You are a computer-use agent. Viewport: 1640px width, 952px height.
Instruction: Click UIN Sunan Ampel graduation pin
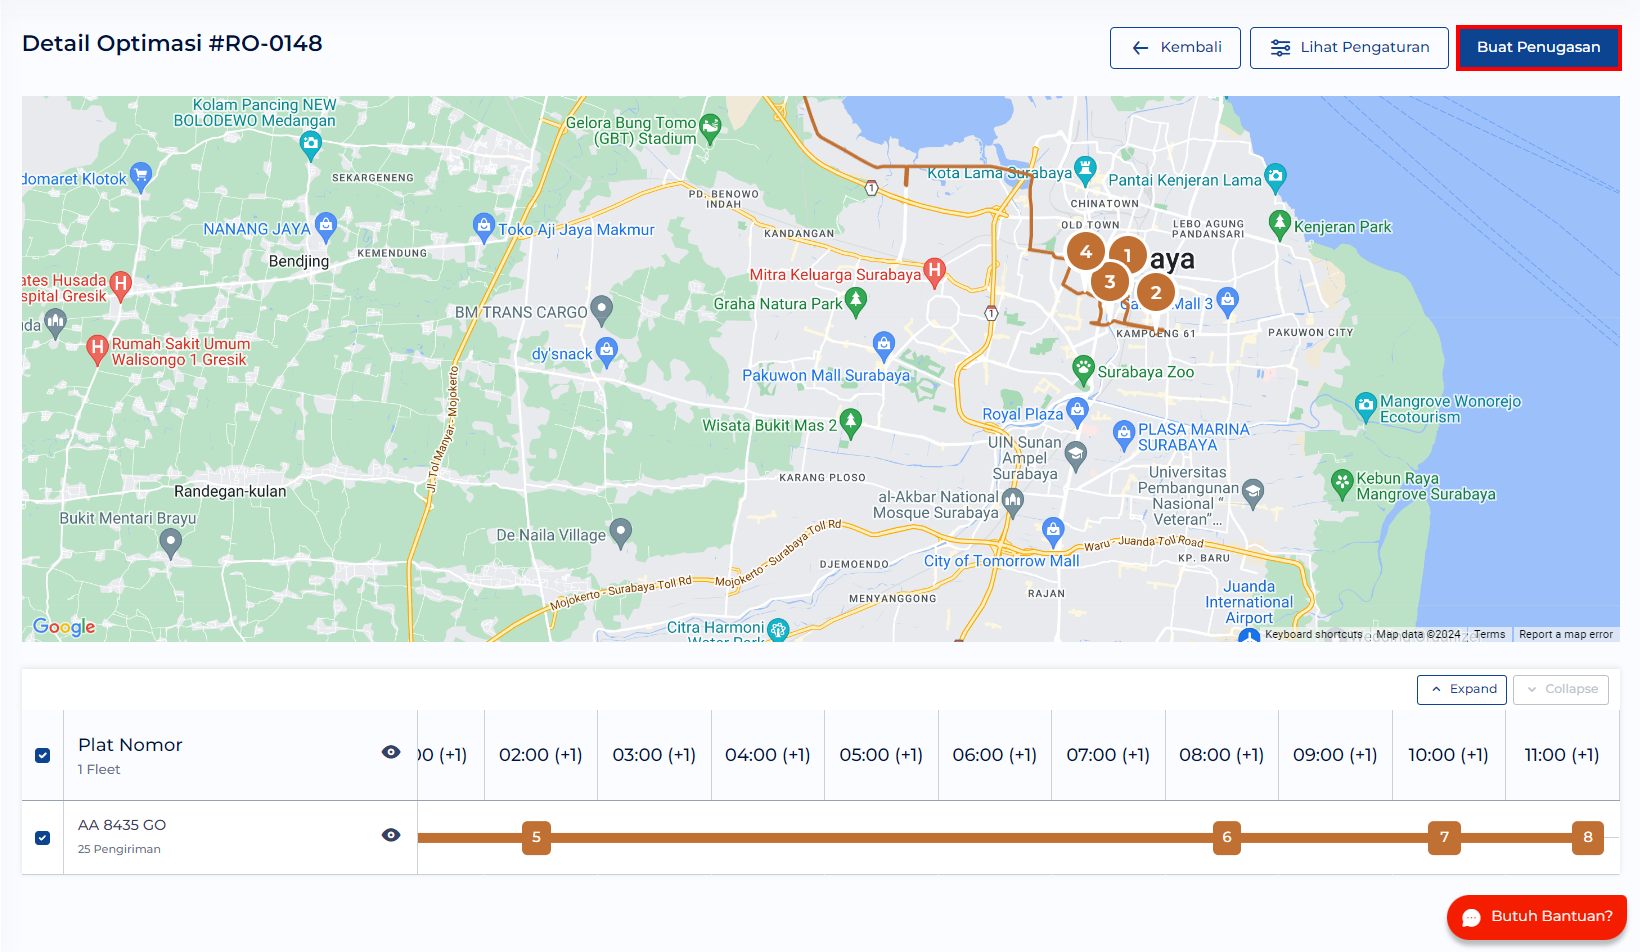pyautogui.click(x=1075, y=455)
